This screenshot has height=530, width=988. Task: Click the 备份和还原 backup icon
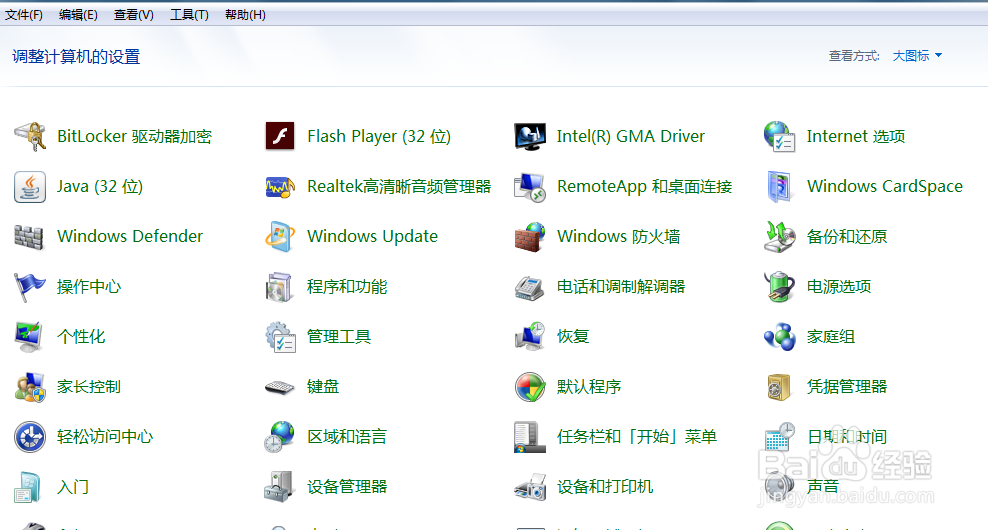click(779, 236)
